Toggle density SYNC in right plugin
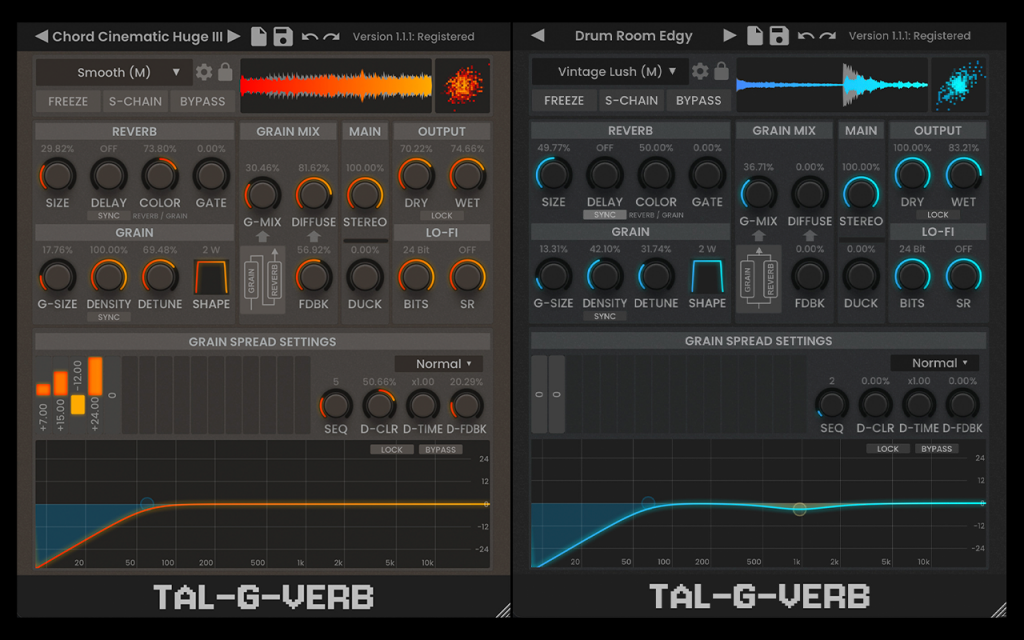 (605, 316)
